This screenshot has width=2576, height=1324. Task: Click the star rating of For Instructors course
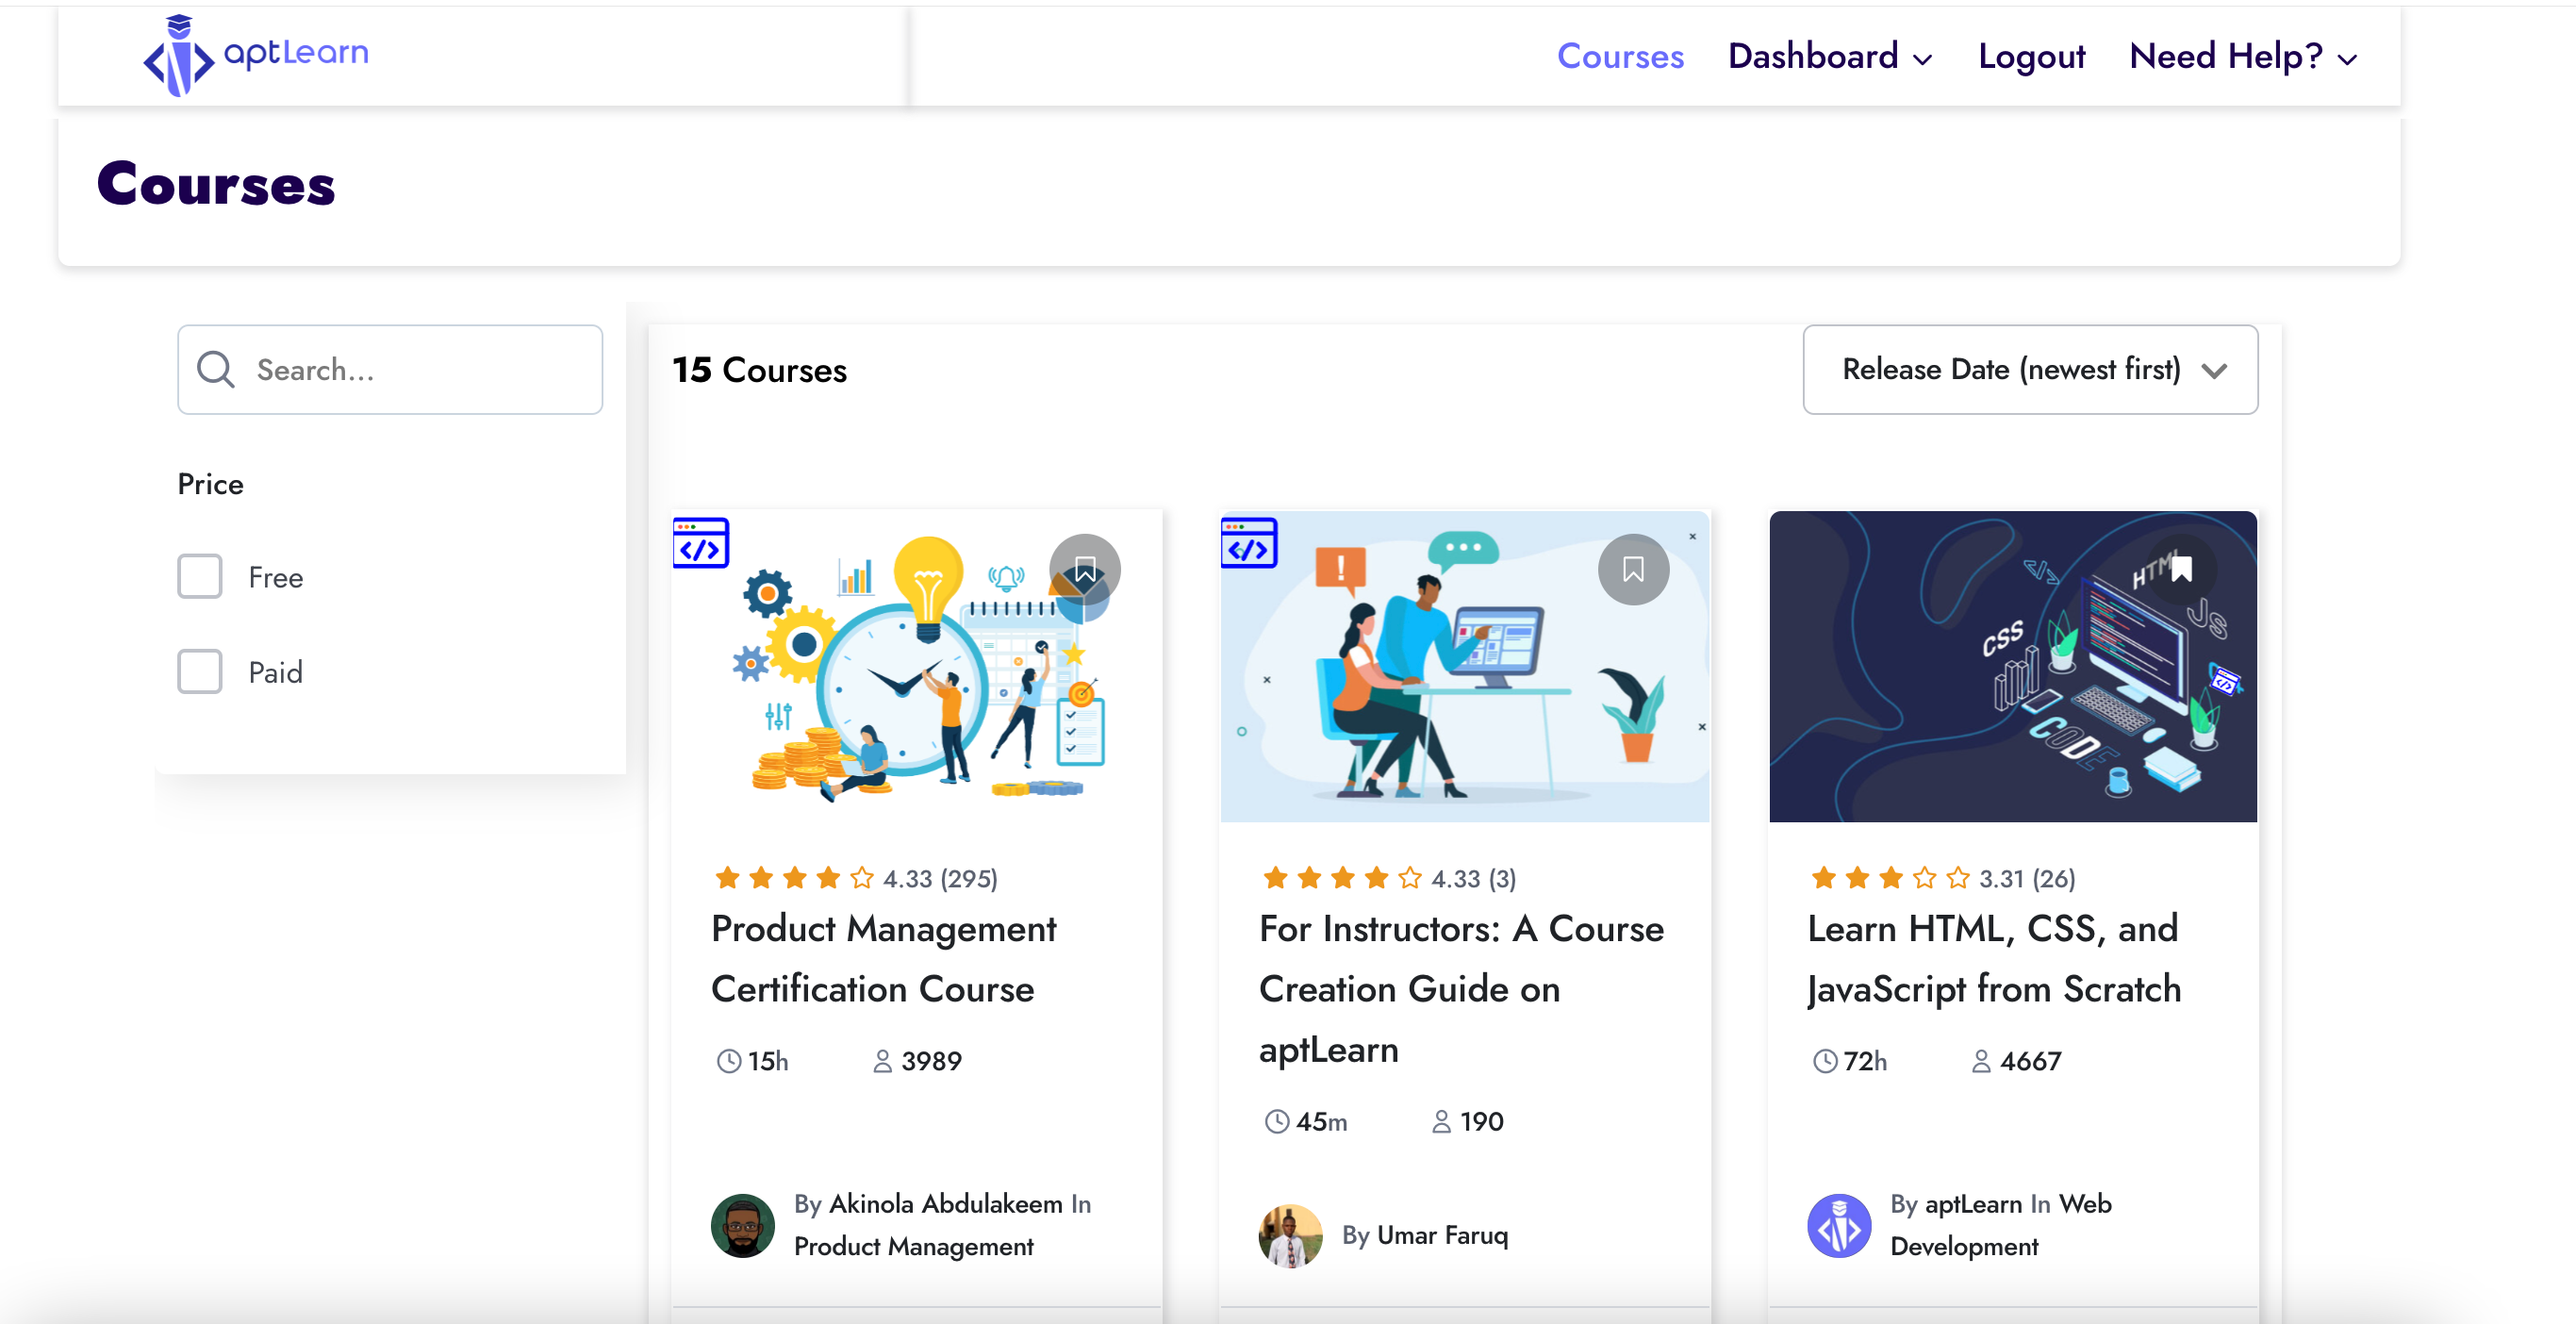tap(1342, 878)
